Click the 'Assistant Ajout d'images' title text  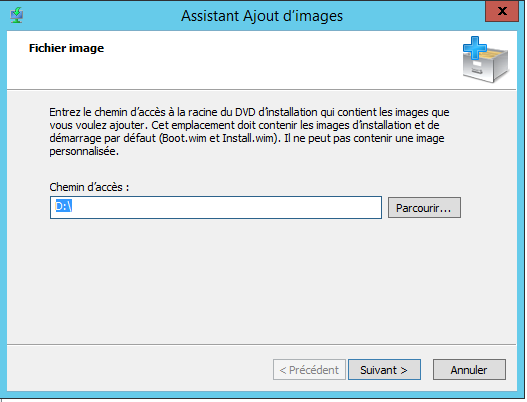click(262, 16)
